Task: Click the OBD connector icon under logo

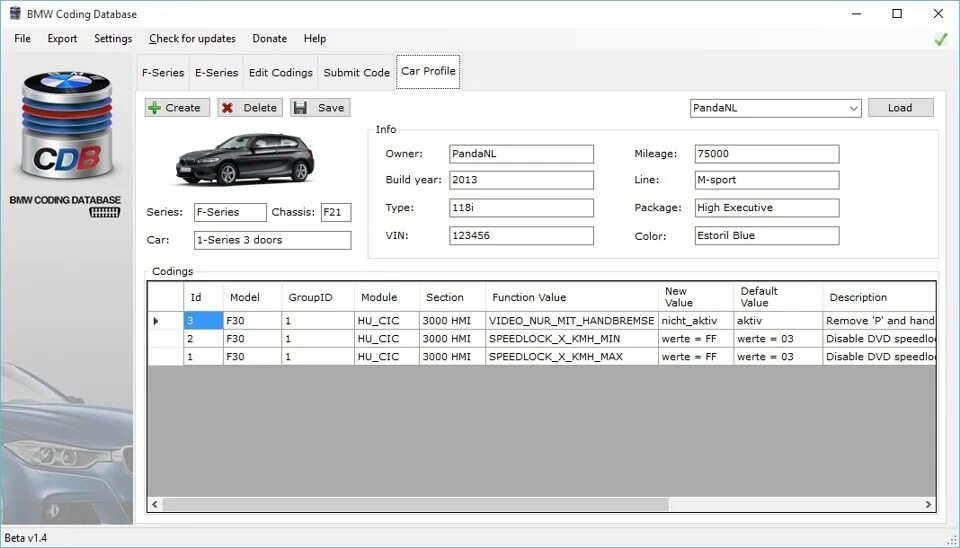Action: (x=105, y=212)
